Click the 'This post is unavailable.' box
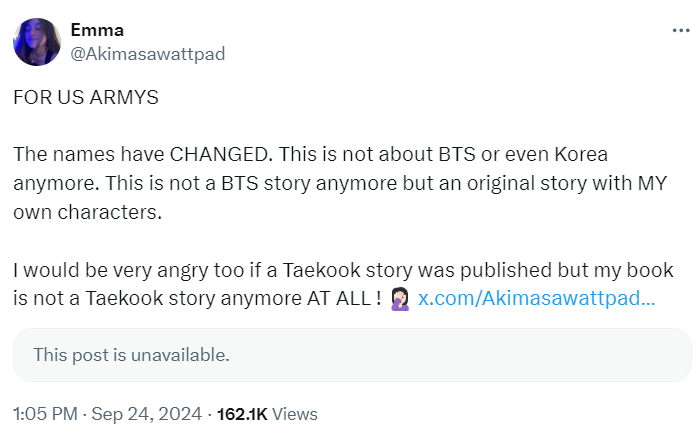 click(351, 354)
